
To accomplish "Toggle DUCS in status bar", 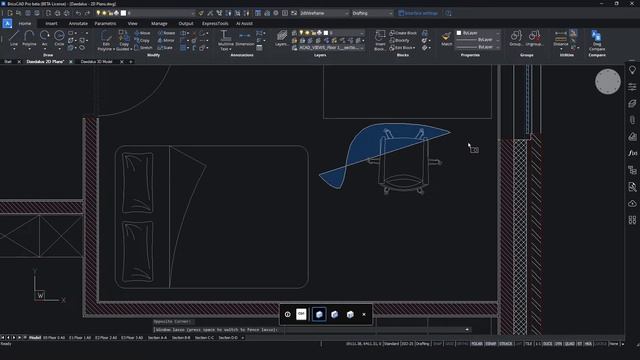I will click(547, 344).
